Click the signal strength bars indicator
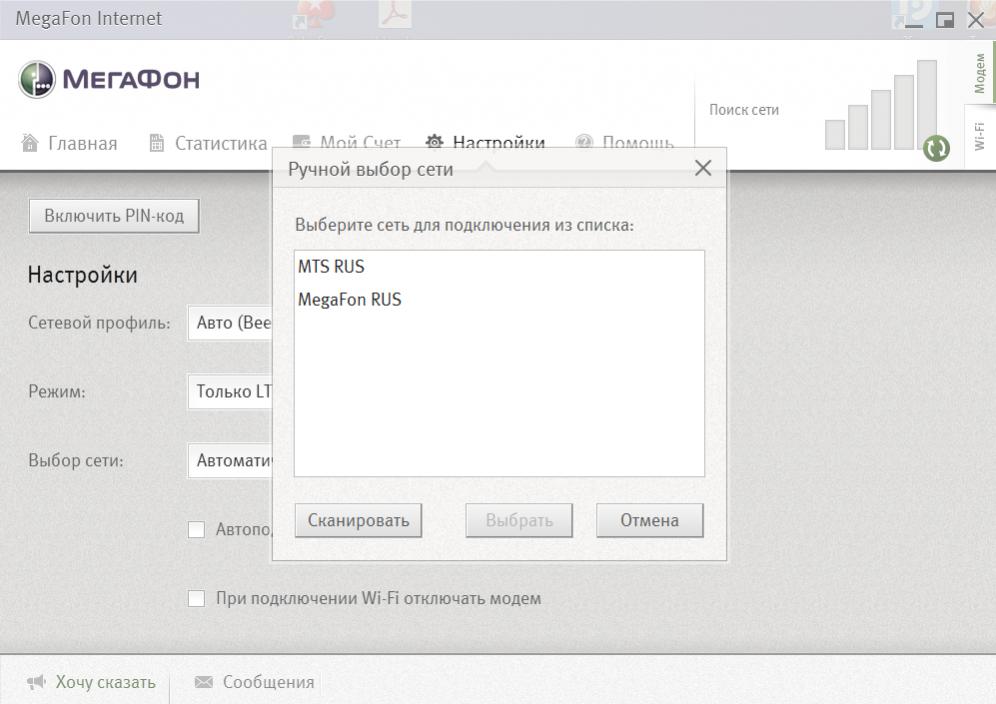Image resolution: width=996 pixels, height=704 pixels. 881,105
